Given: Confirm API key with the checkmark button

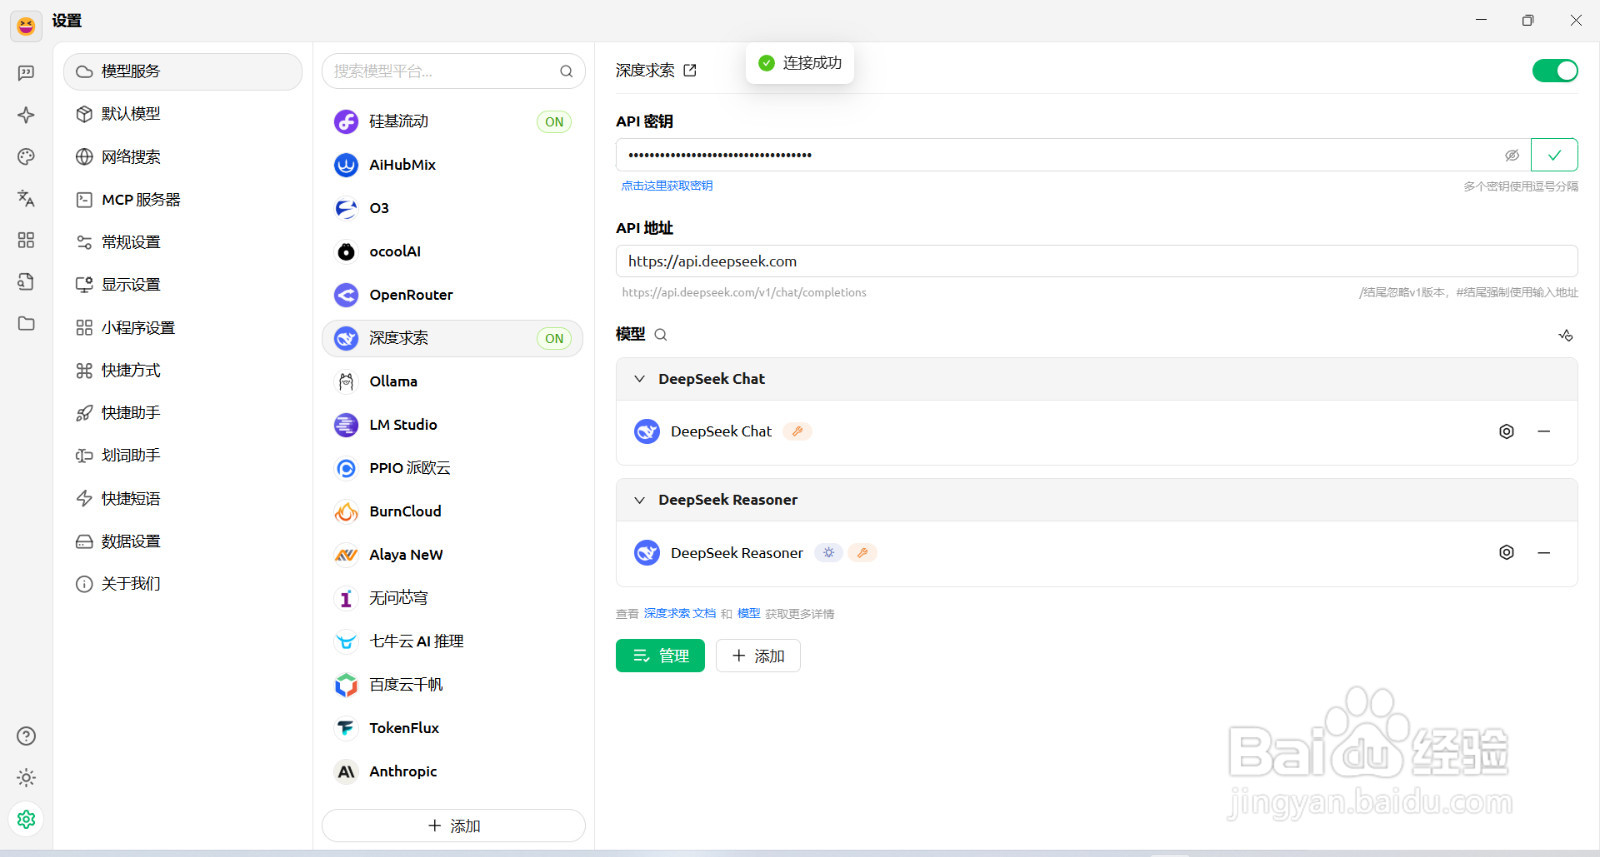Looking at the screenshot, I should (1554, 155).
